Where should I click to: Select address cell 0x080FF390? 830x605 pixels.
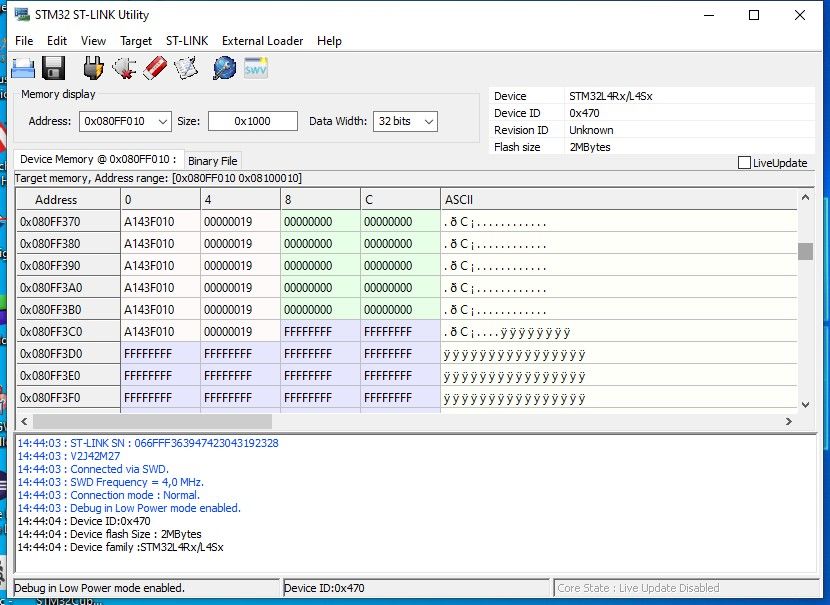tap(68, 266)
